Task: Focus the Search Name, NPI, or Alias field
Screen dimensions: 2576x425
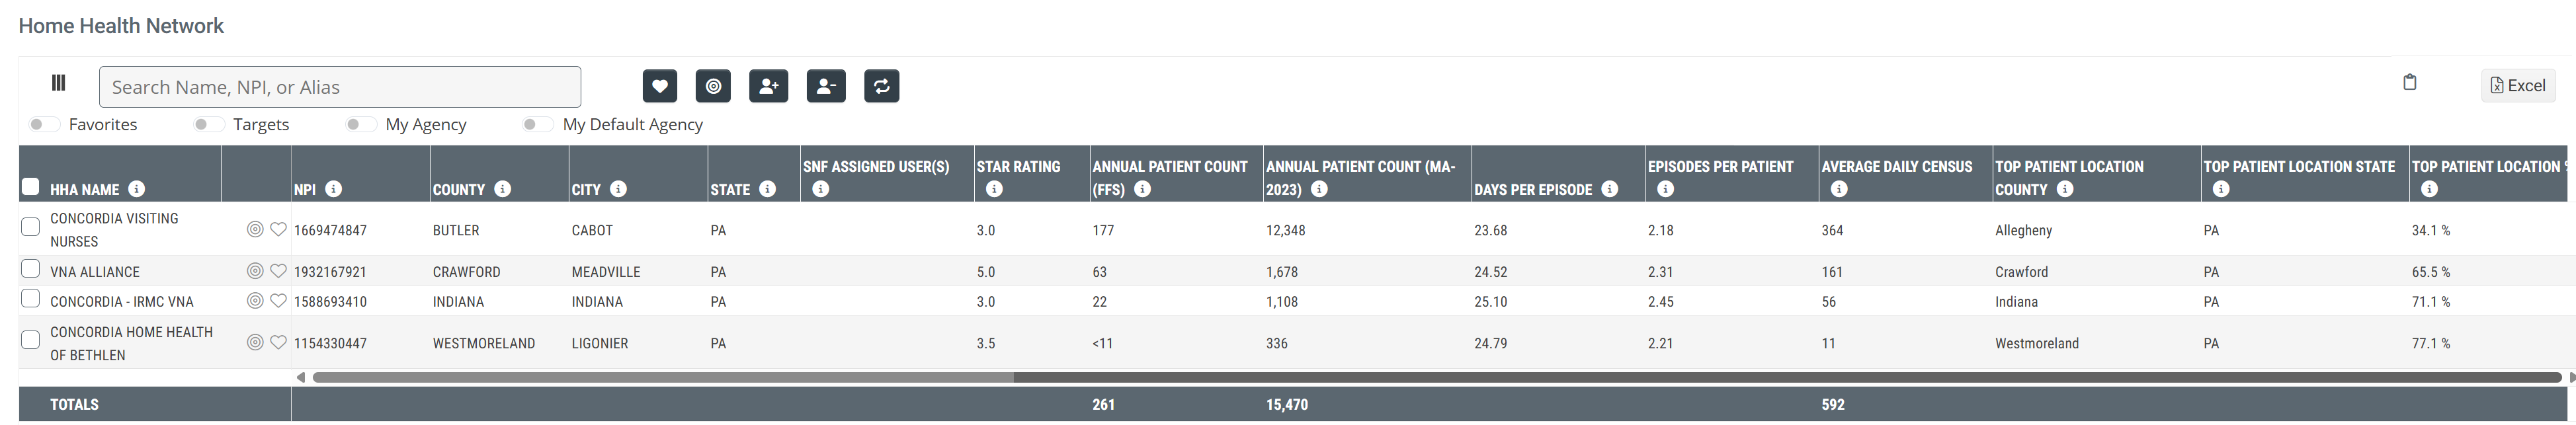Action: click(x=339, y=87)
